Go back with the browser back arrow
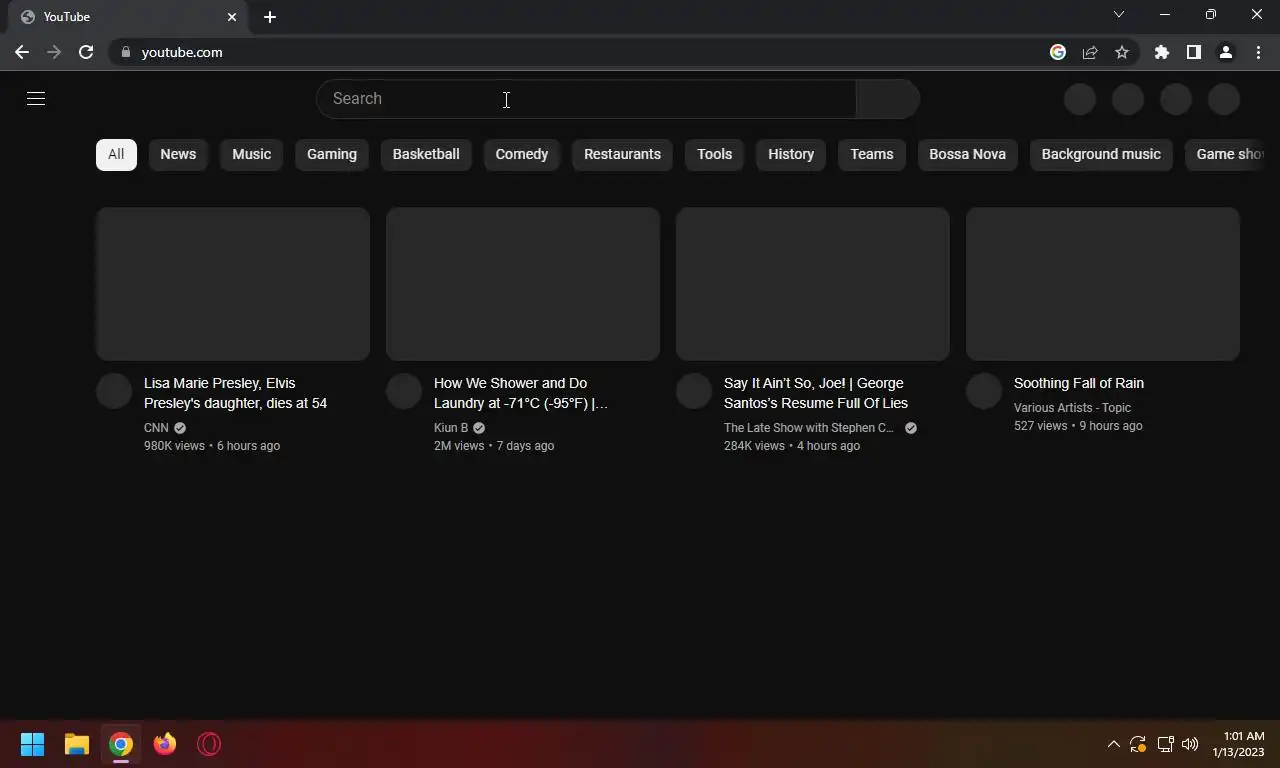 point(22,52)
